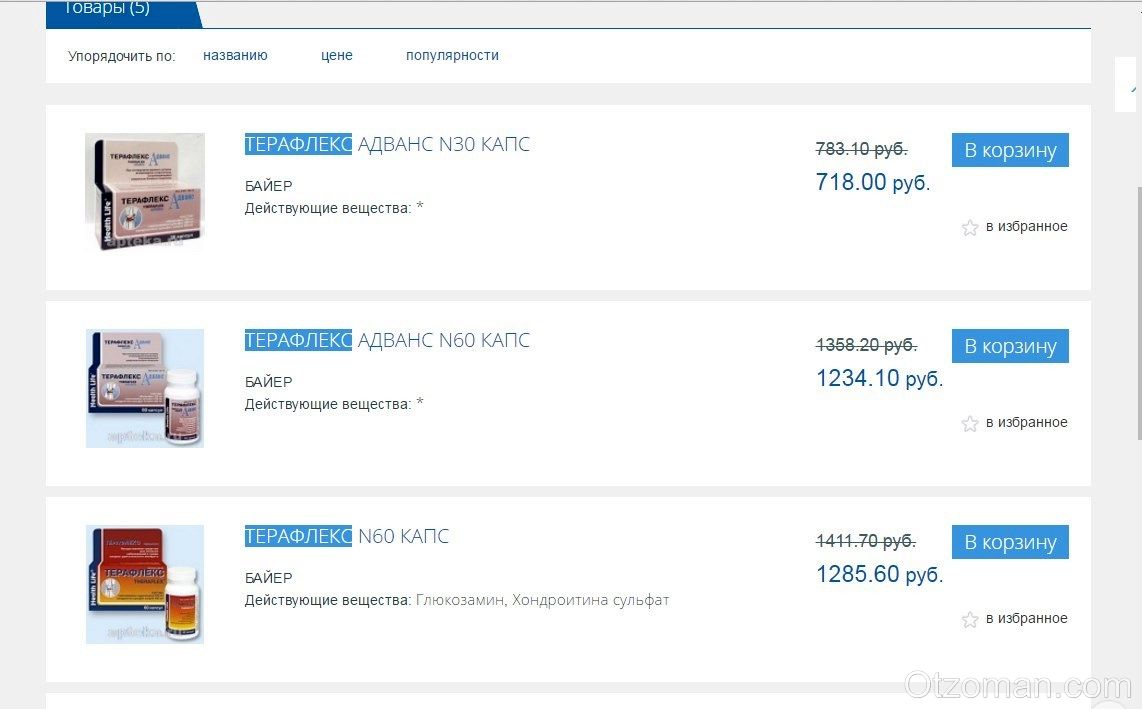Click БАЙЕР manufacturer under Терафлекс N60 КАПС
Screen dimensions: 1142x709
pos(269,578)
